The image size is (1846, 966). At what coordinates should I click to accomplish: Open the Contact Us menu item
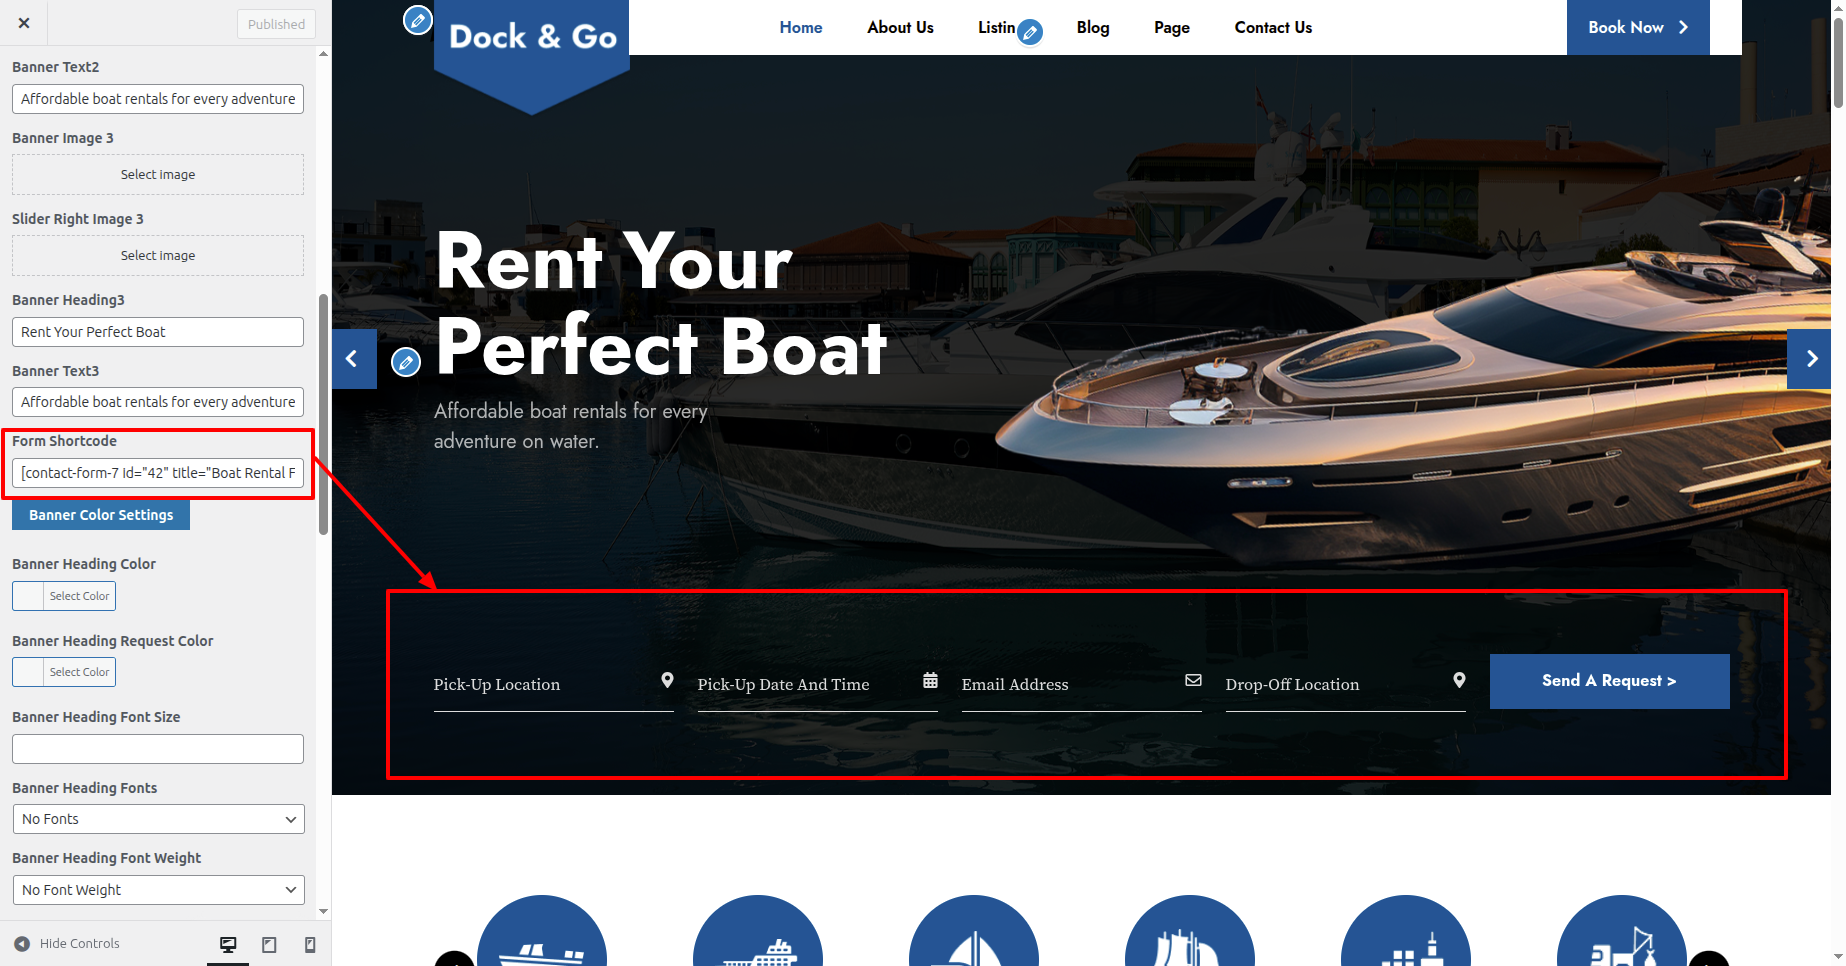click(1273, 28)
